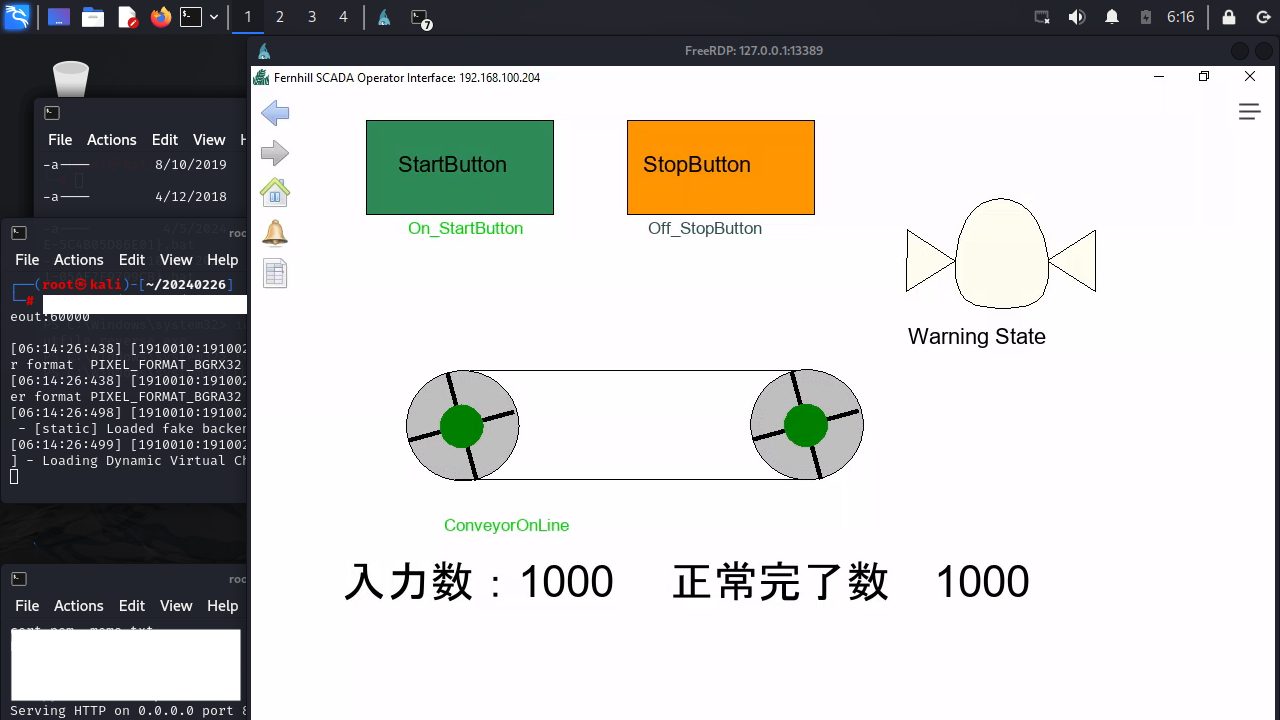Screen dimensions: 1280x720
Task: Click the blue back arrow icon
Action: (x=275, y=114)
